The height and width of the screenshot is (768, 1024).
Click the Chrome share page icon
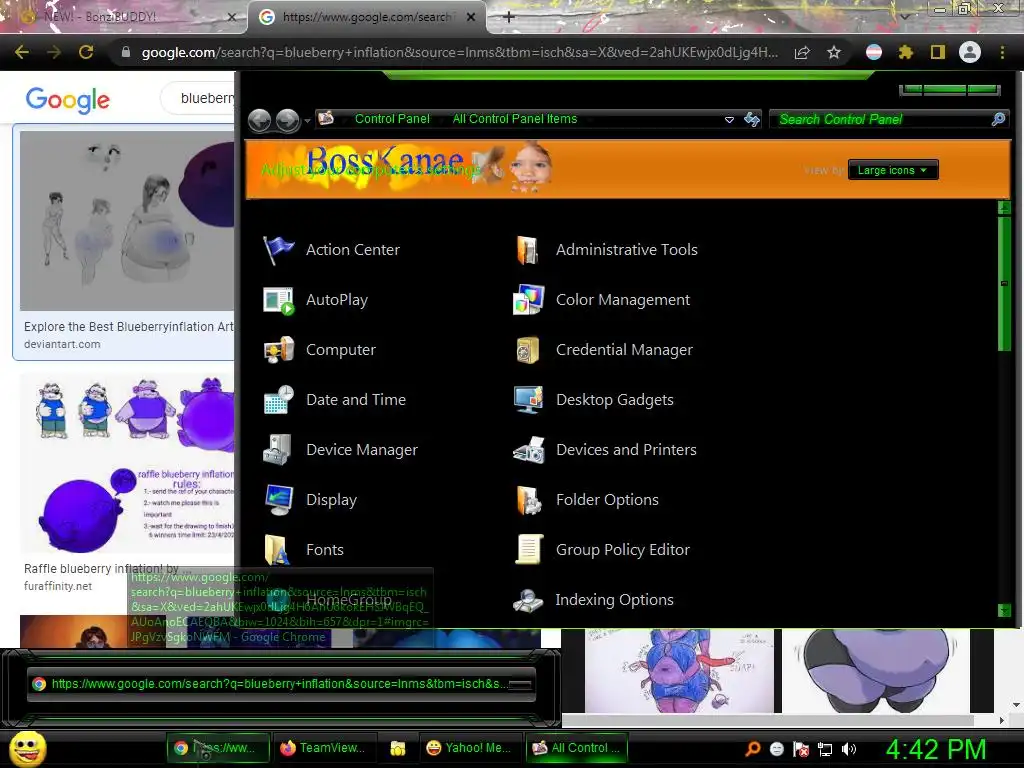[x=802, y=52]
